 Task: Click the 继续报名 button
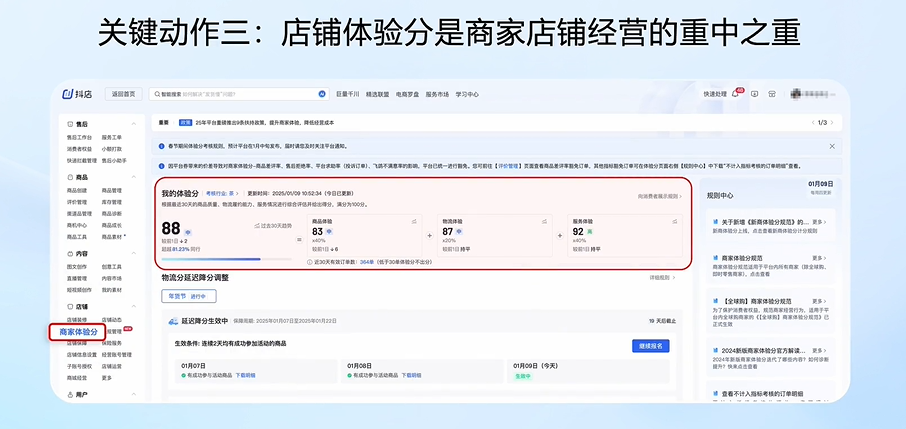coord(650,345)
